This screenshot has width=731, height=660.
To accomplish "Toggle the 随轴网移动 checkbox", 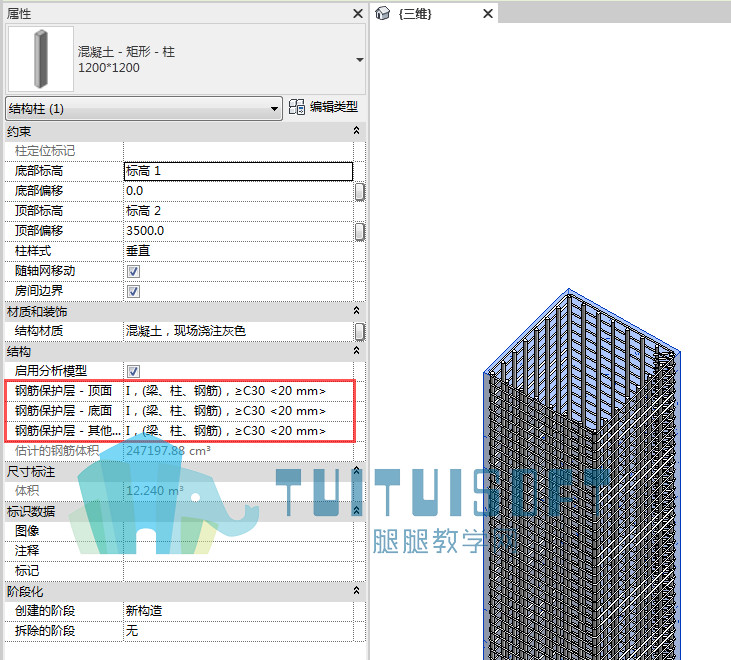I will [x=133, y=272].
